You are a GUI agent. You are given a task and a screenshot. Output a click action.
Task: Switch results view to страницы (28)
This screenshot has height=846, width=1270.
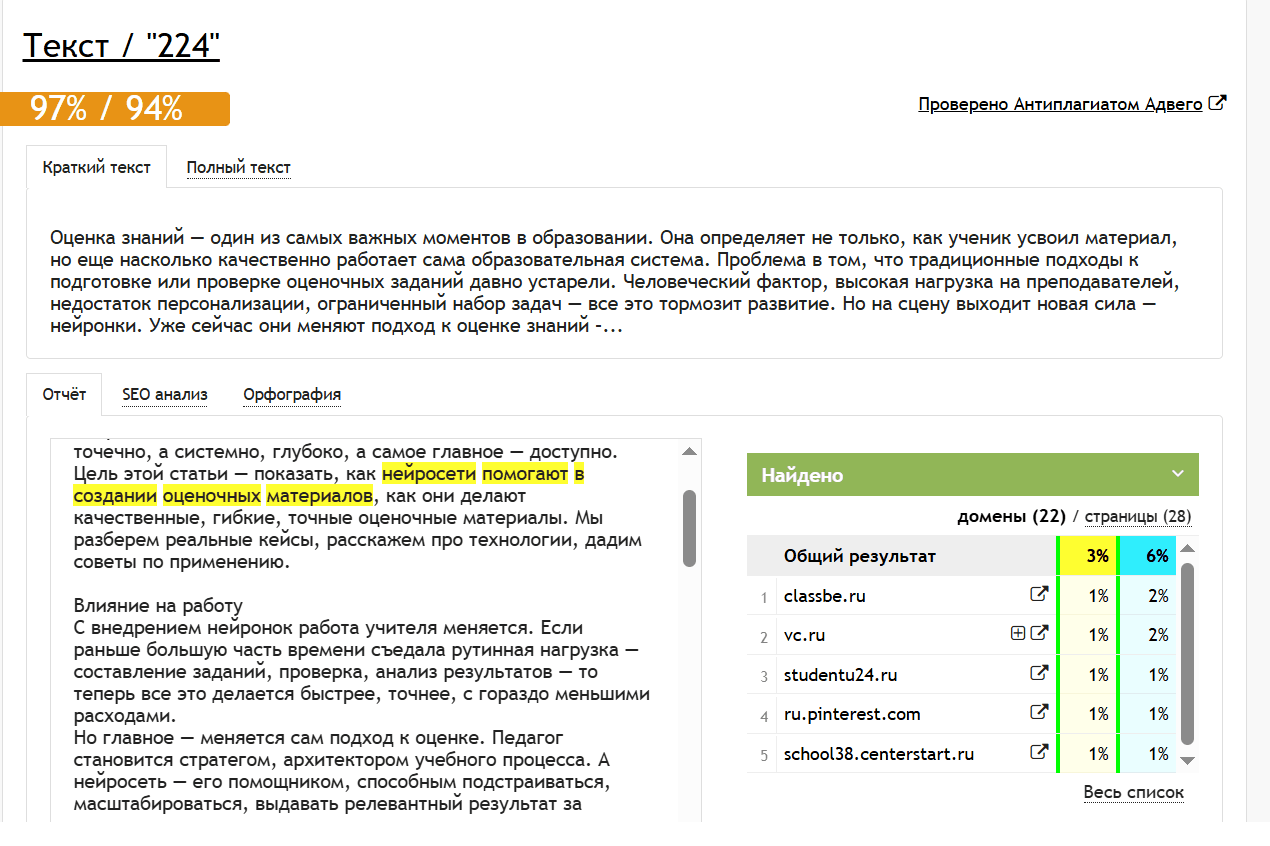coord(1138,517)
